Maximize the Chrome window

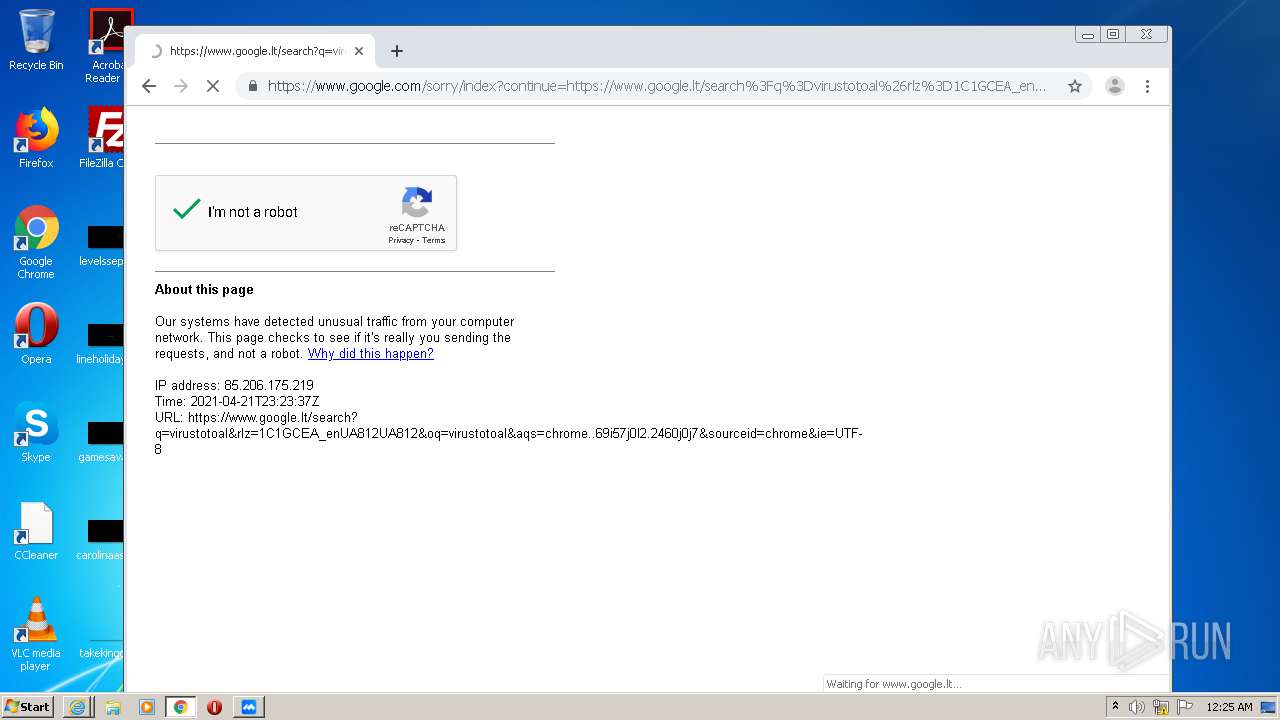[1113, 34]
